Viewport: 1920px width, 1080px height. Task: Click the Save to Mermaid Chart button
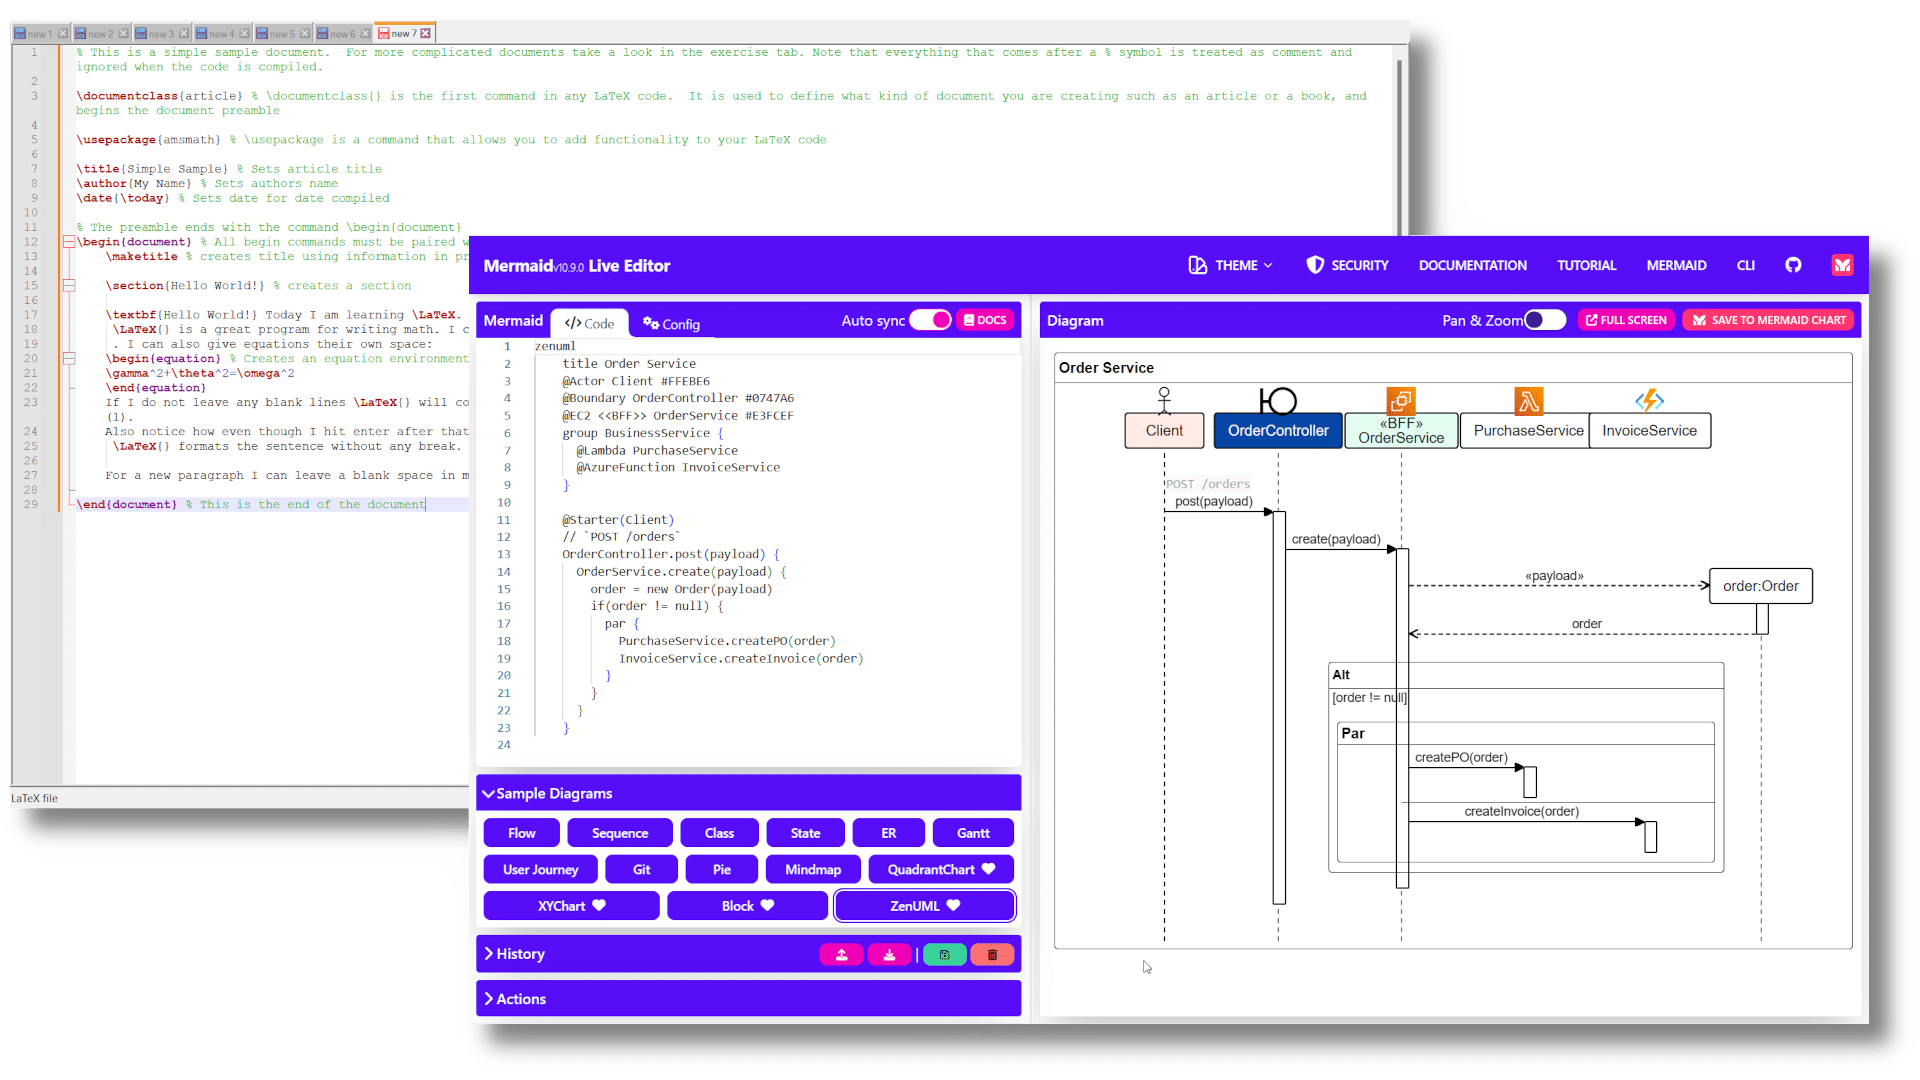coord(1770,320)
